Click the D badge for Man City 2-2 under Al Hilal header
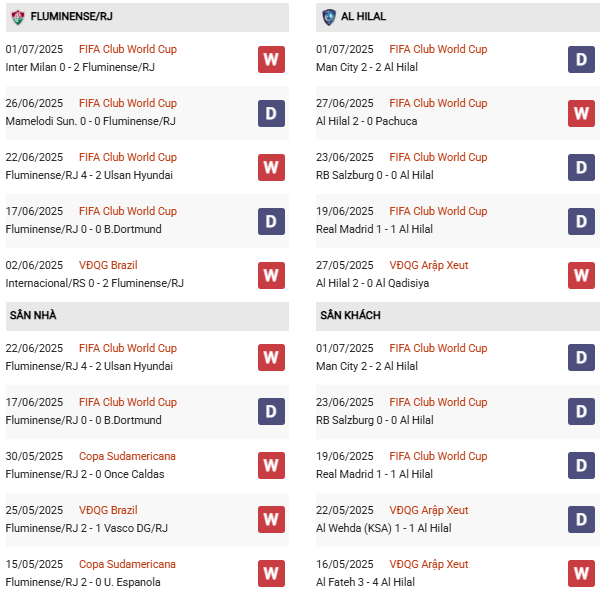The height and width of the screenshot is (597, 600). tap(581, 59)
